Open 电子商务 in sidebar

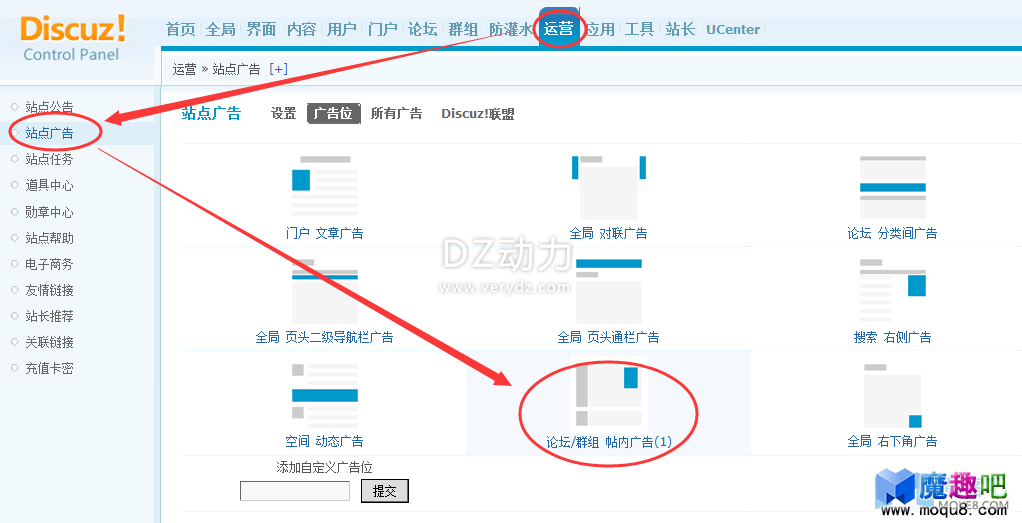coord(50,264)
